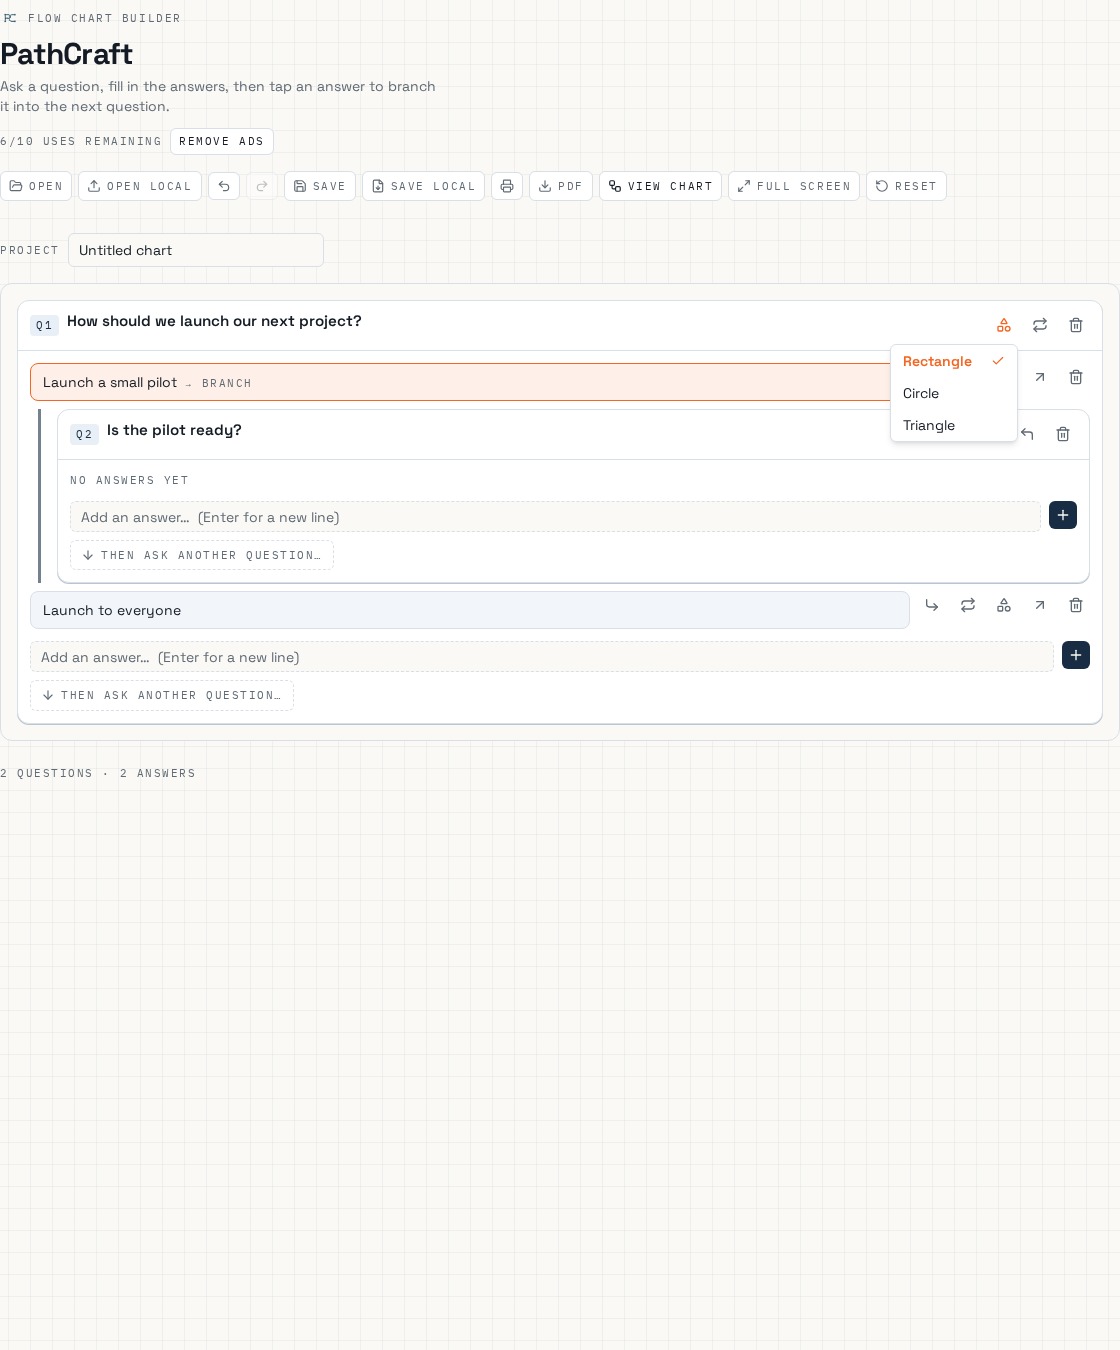Screen dimensions: 1120x1350
Task: Export the chart with the PDF button
Action: 561,186
